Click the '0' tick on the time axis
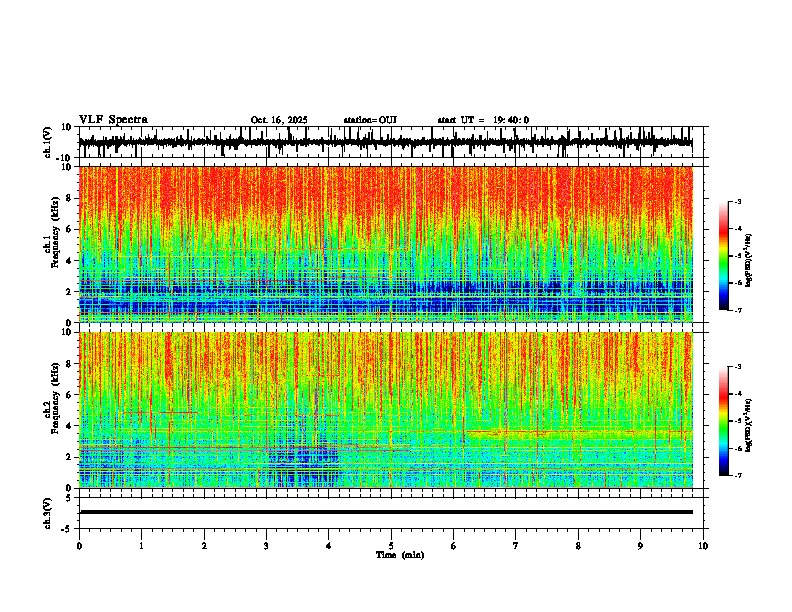Viewport: 792px width, 612px height. [x=79, y=546]
